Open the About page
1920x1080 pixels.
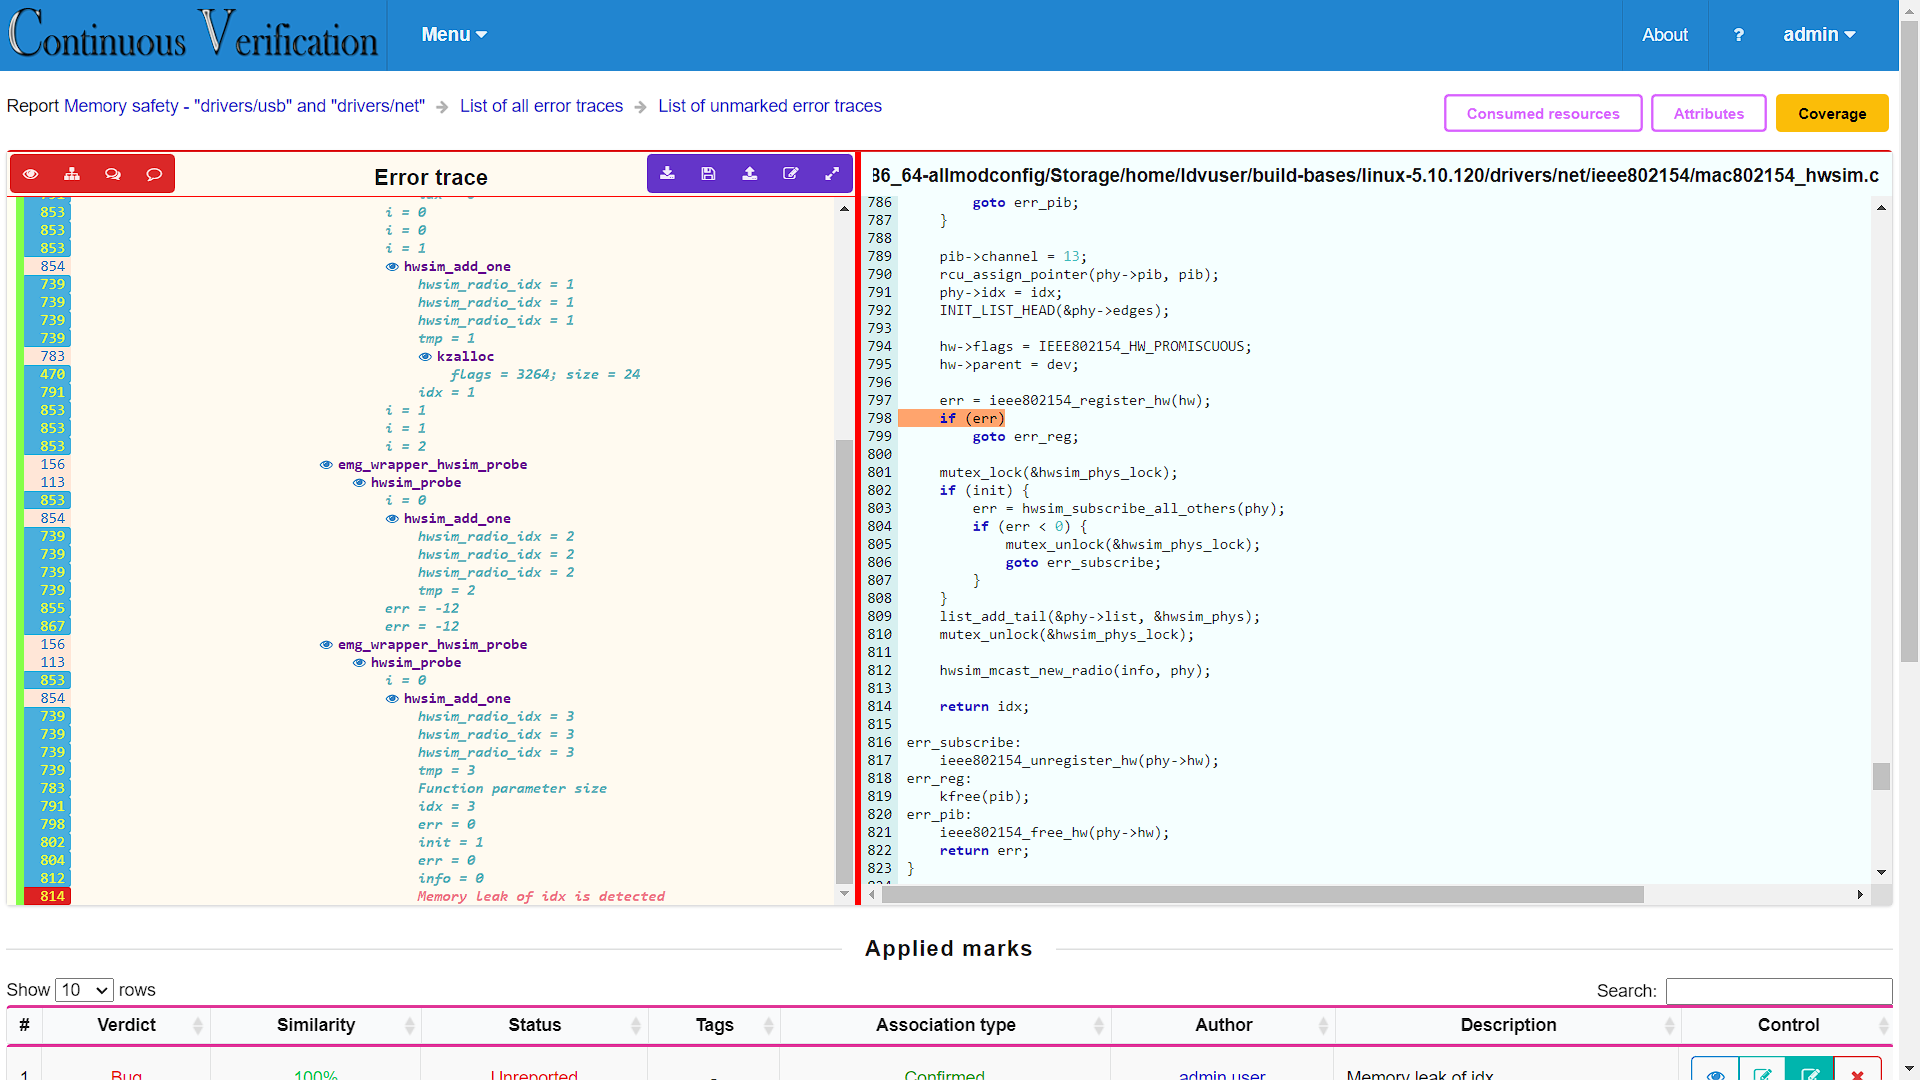click(1664, 35)
